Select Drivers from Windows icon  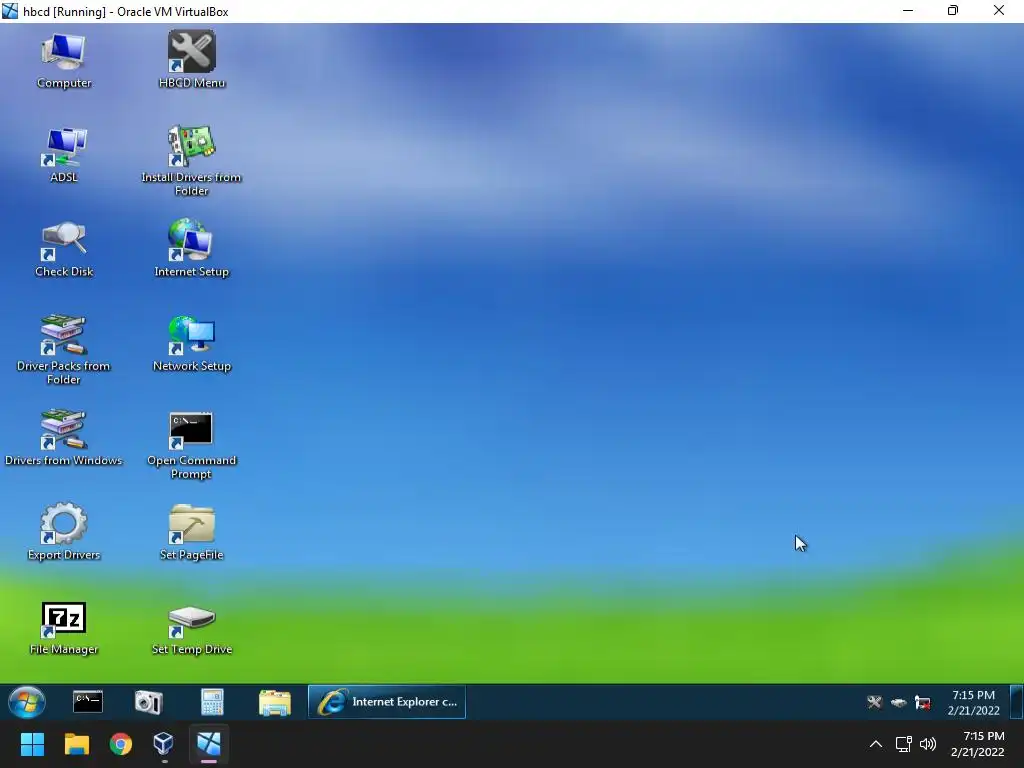click(63, 438)
